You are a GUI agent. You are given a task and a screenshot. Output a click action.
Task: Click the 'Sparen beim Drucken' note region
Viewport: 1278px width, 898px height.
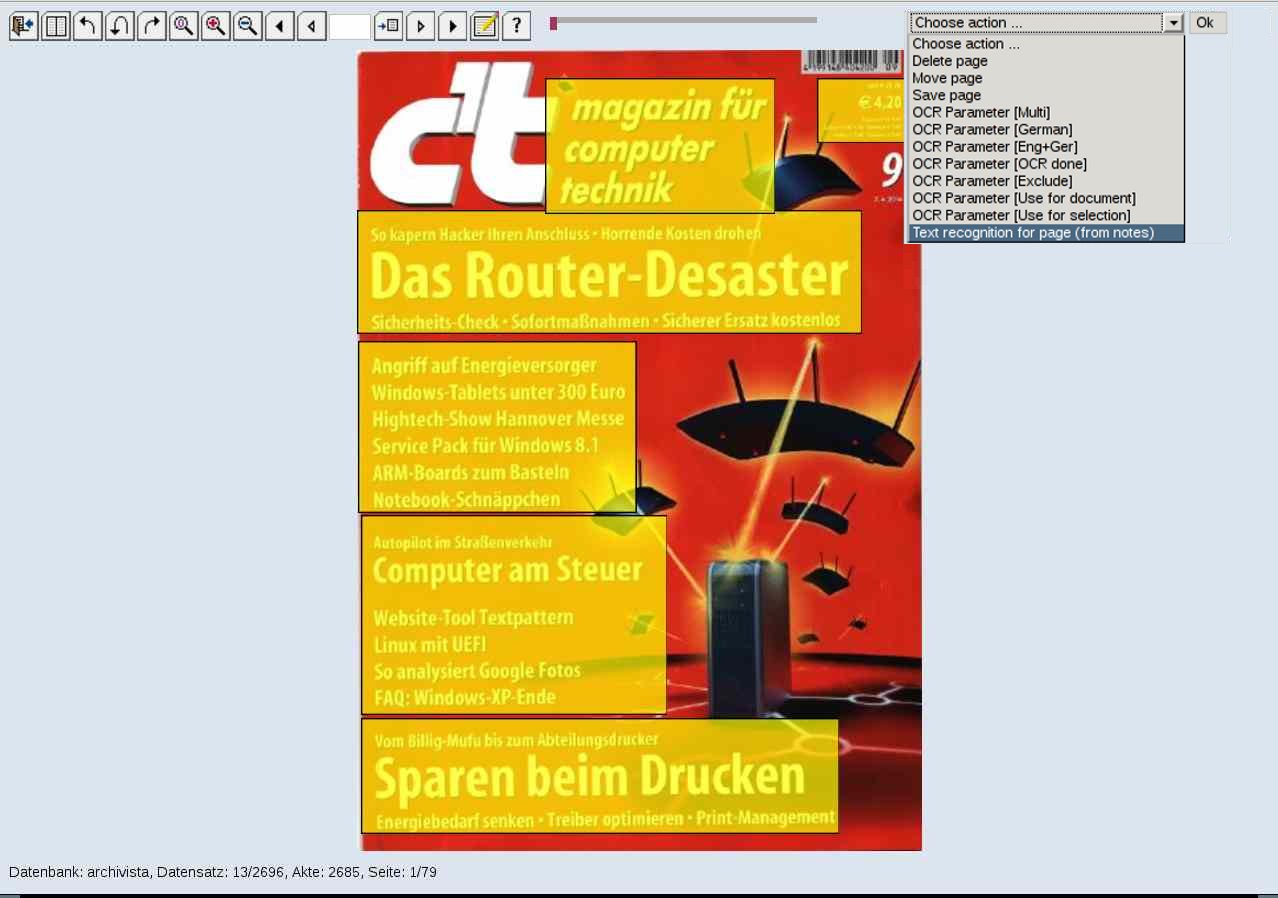(x=599, y=776)
